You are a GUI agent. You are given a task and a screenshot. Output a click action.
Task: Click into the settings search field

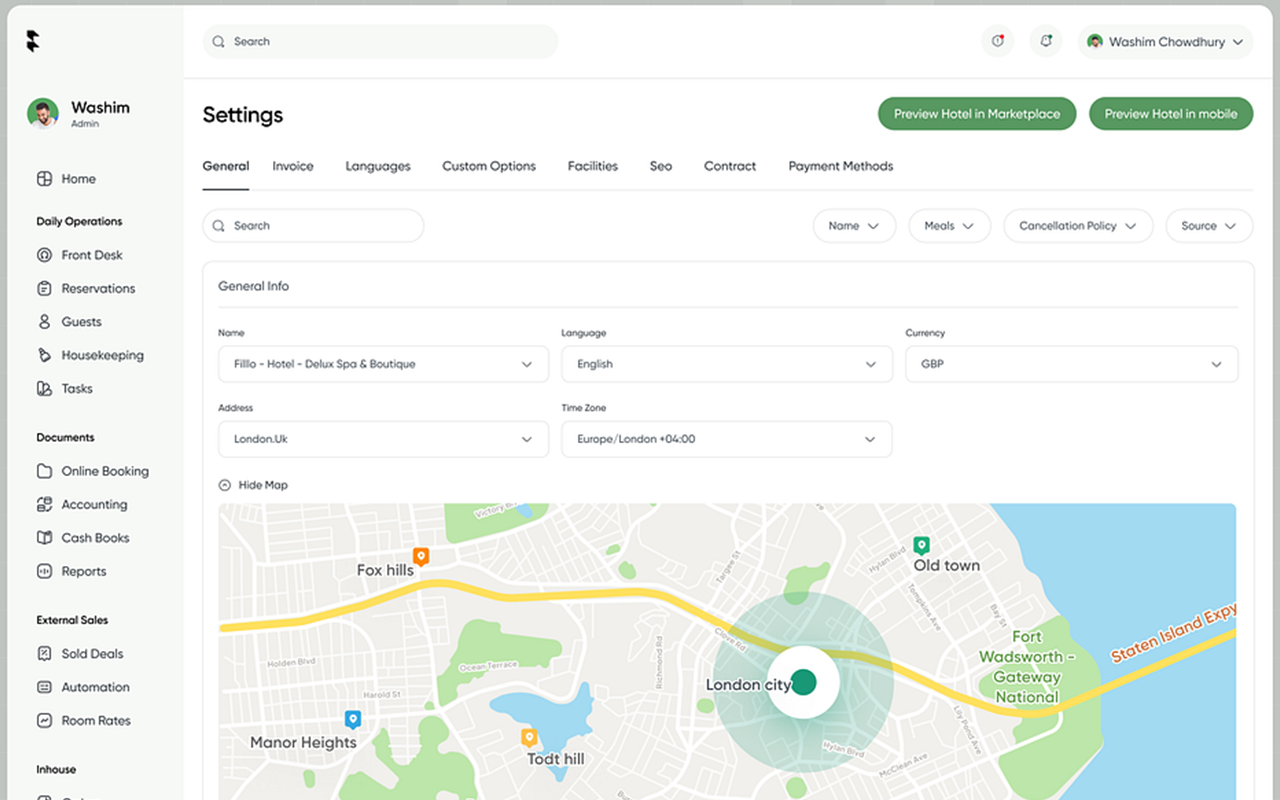tap(313, 226)
